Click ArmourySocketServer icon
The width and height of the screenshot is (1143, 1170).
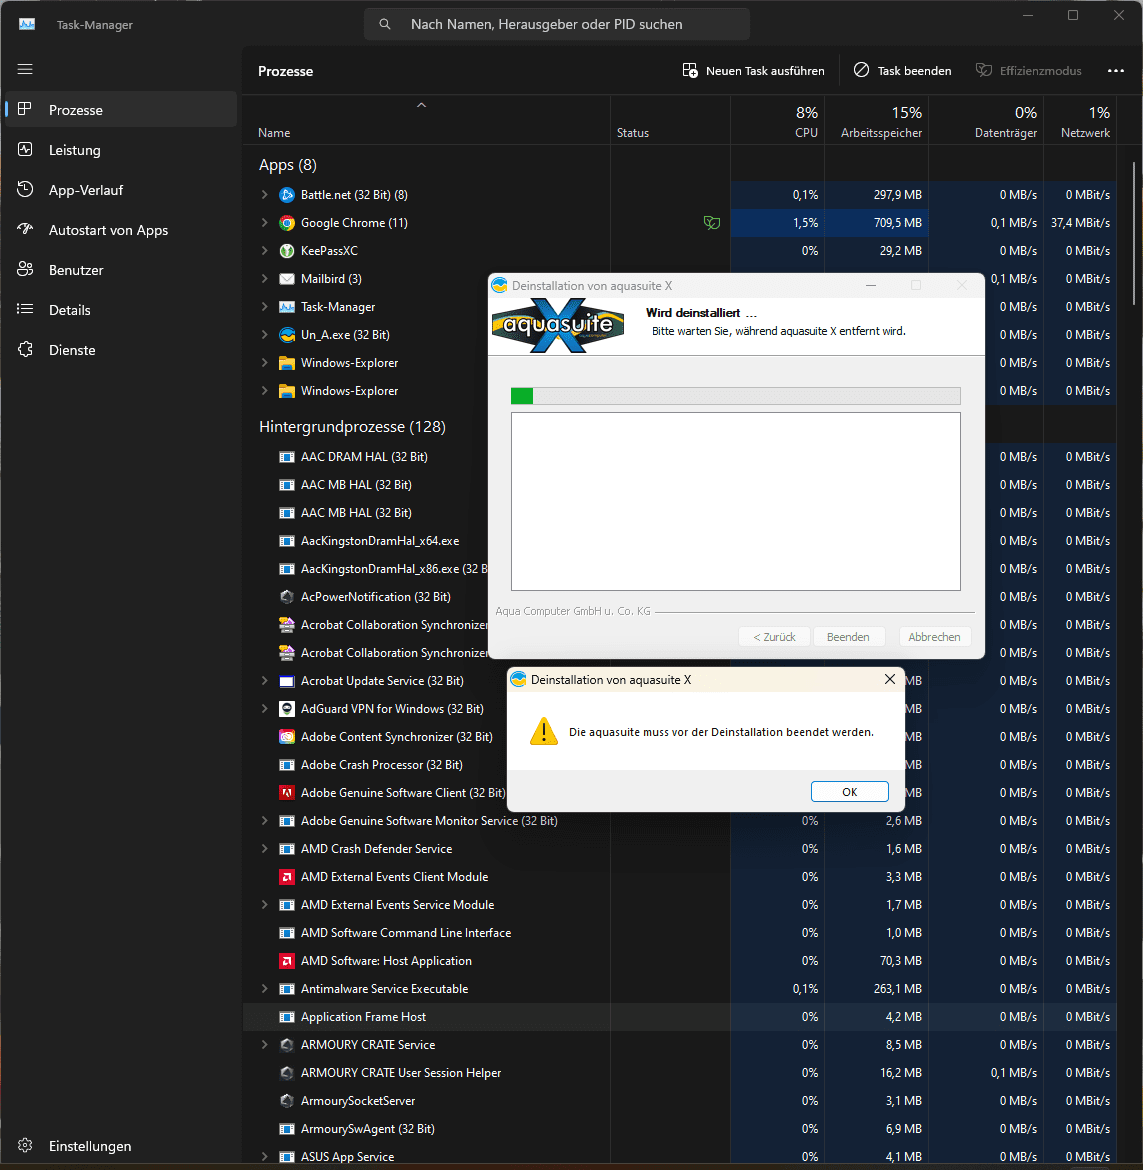(x=286, y=1101)
